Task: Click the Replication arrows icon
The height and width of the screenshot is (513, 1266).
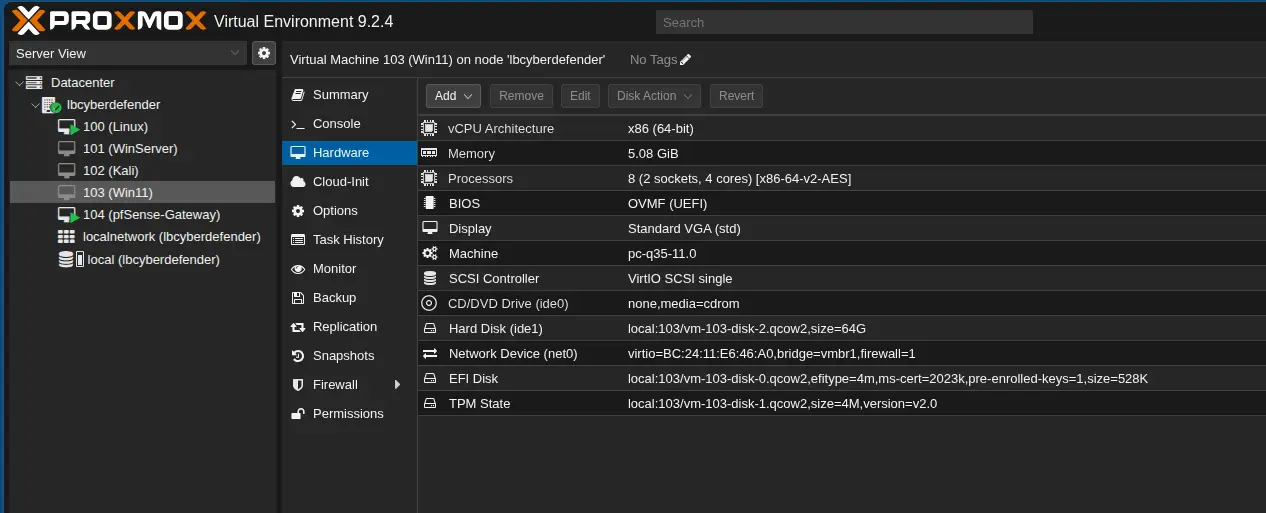Action: [x=297, y=327]
